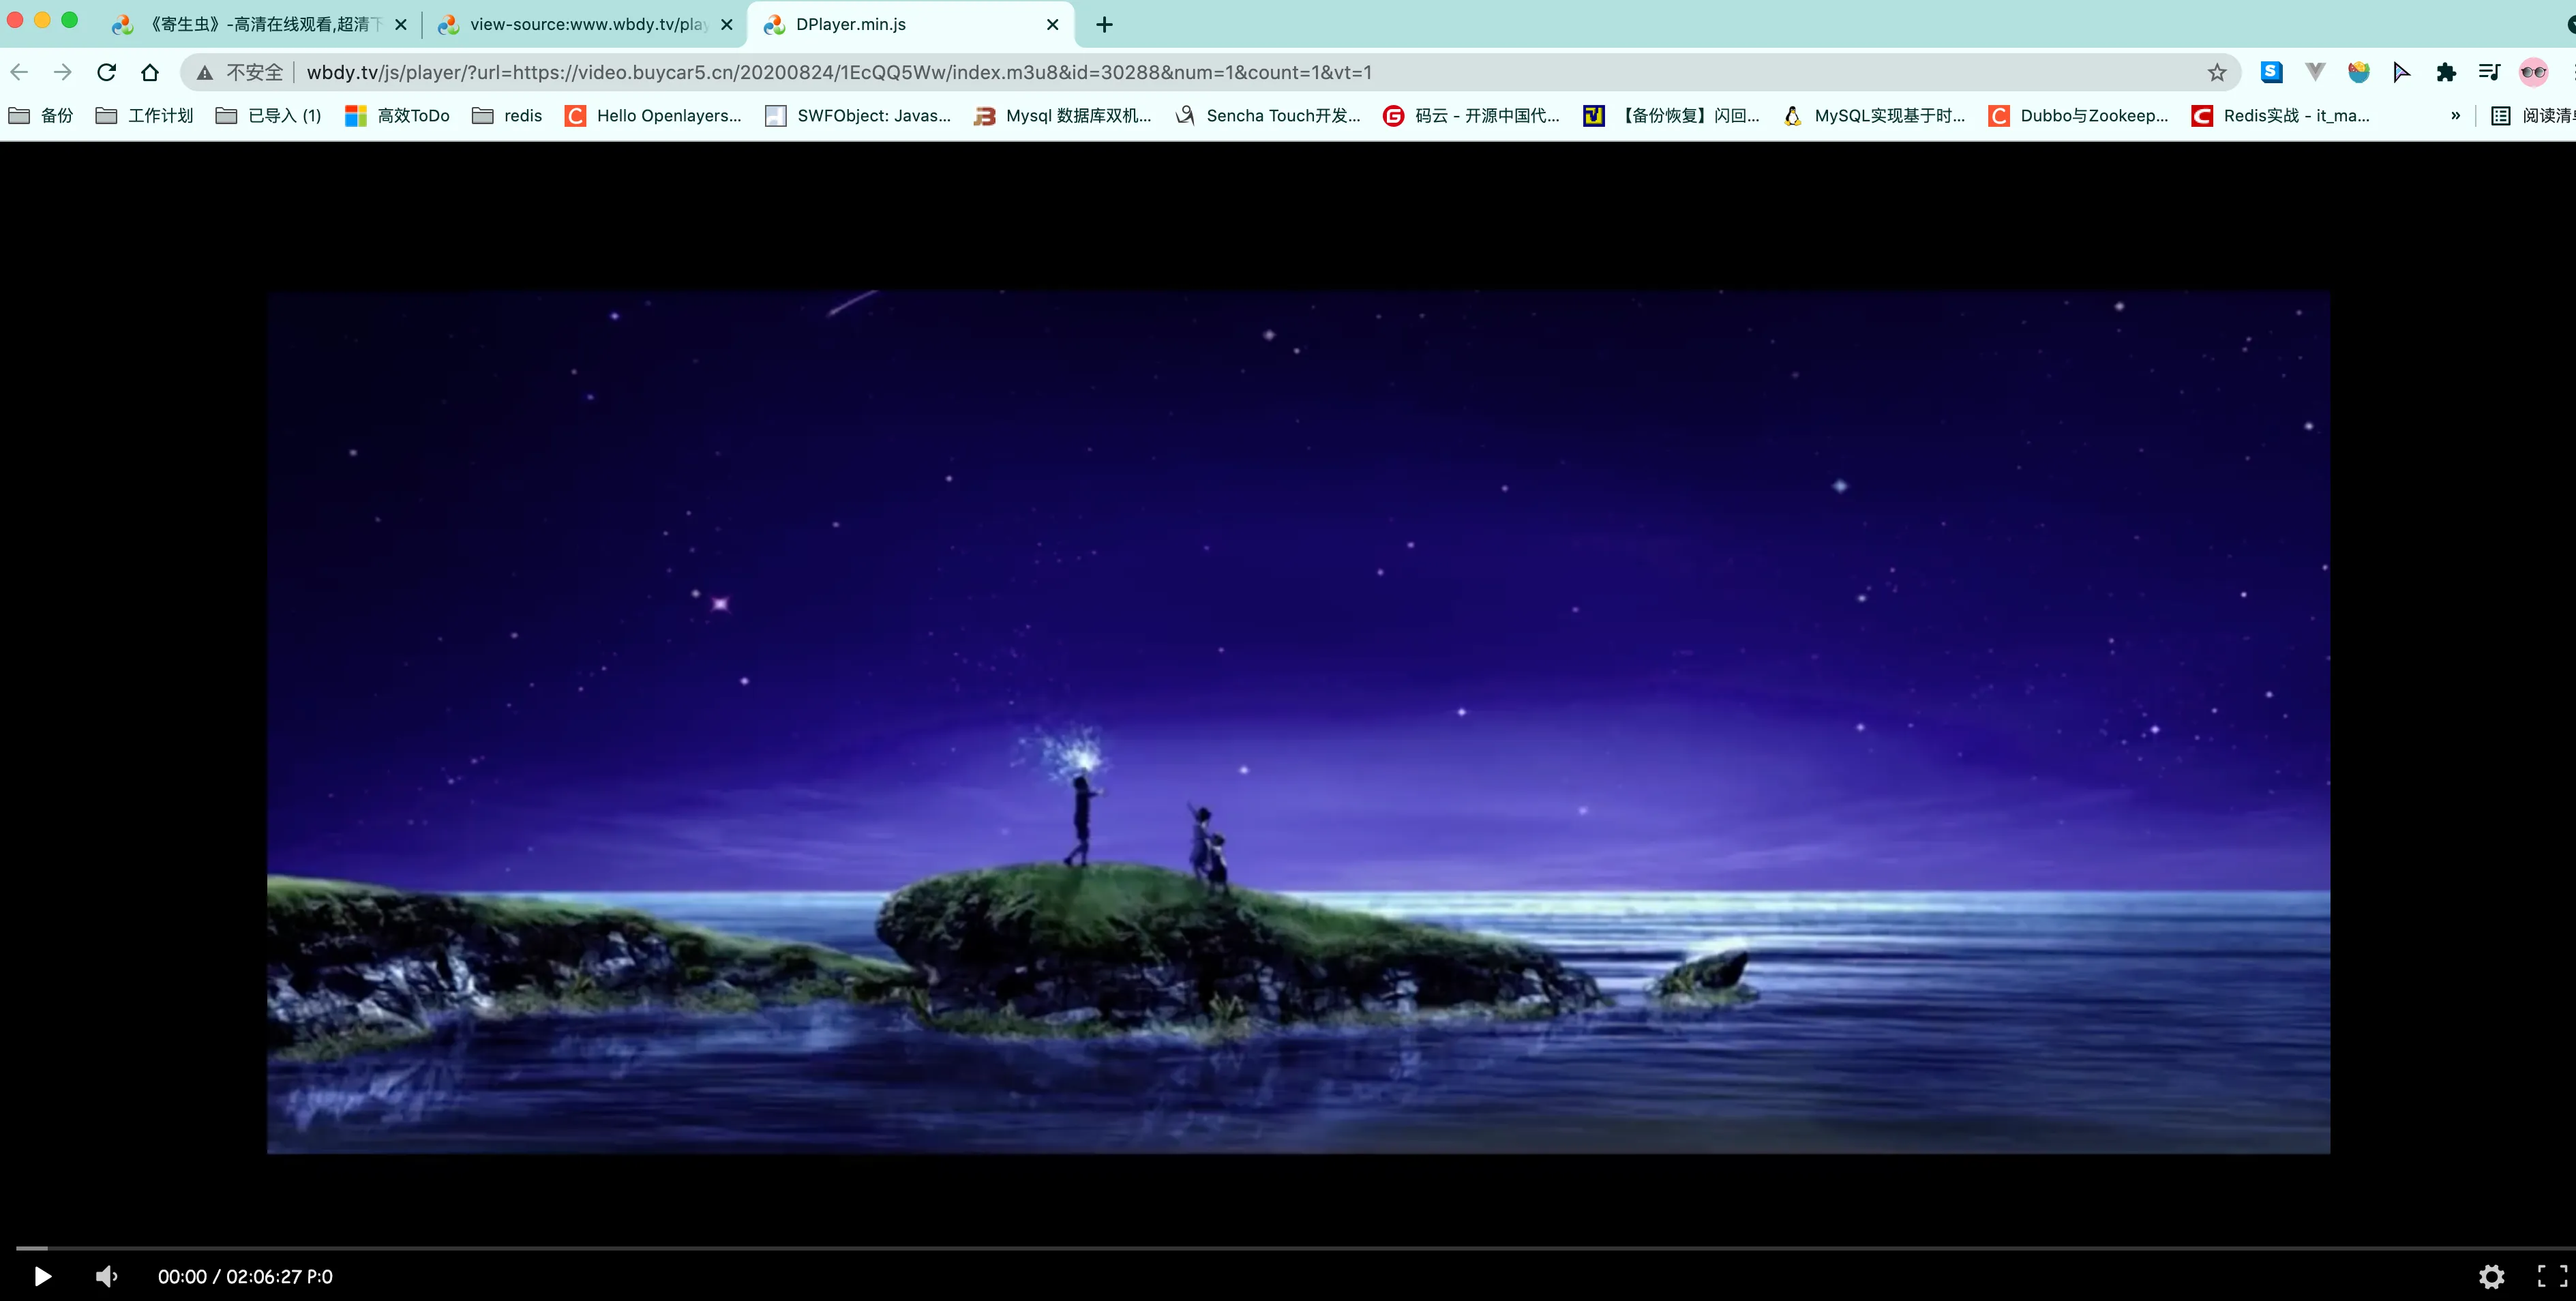Mute the video volume speaker icon
The width and height of the screenshot is (2576, 1301).
[106, 1276]
